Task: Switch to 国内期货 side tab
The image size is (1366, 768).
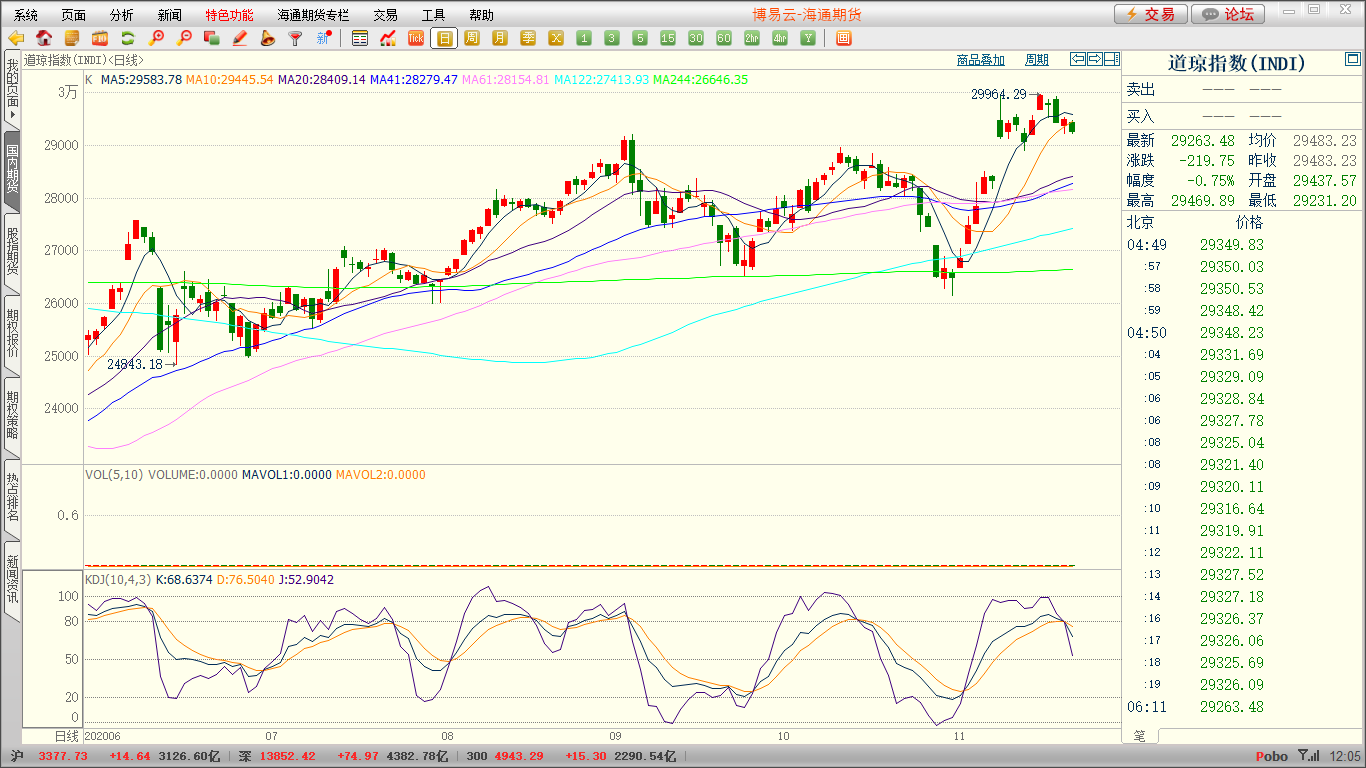Action: coord(12,170)
